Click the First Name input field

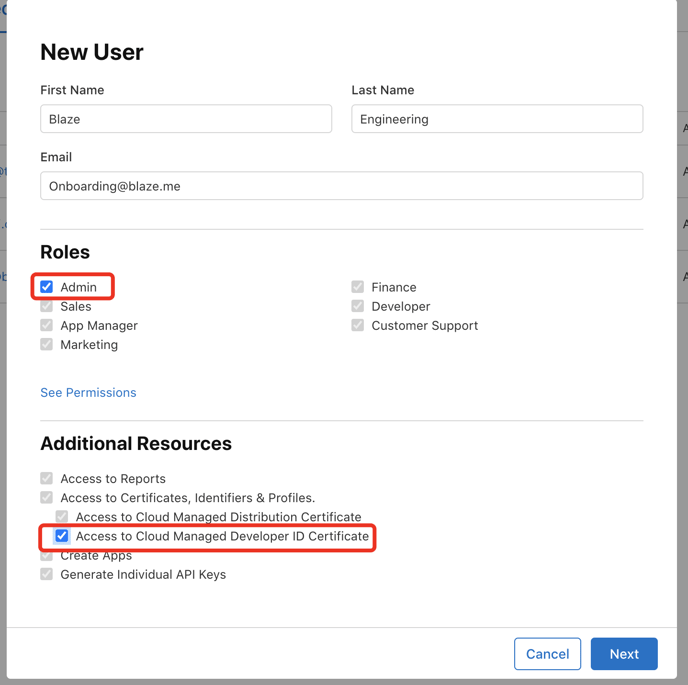[x=186, y=119]
